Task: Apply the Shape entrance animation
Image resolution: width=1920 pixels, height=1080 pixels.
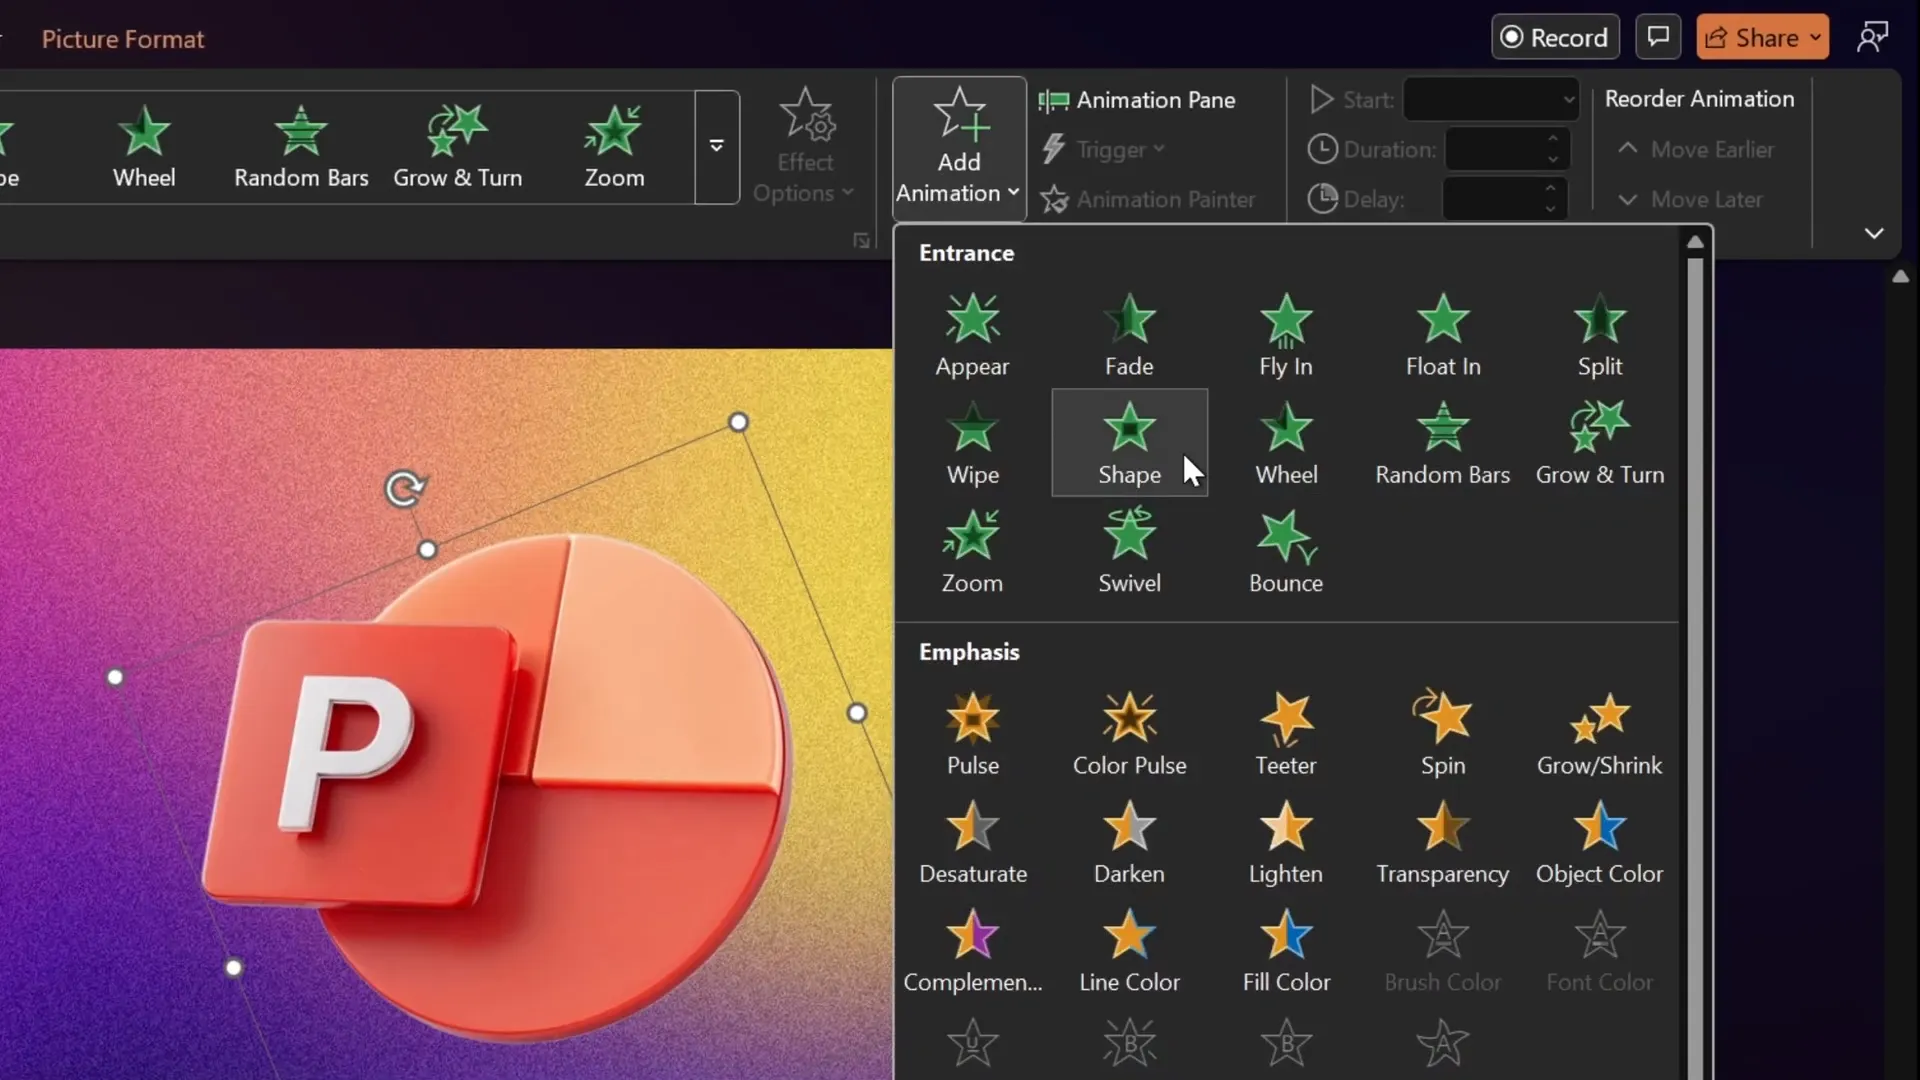Action: (x=1129, y=443)
